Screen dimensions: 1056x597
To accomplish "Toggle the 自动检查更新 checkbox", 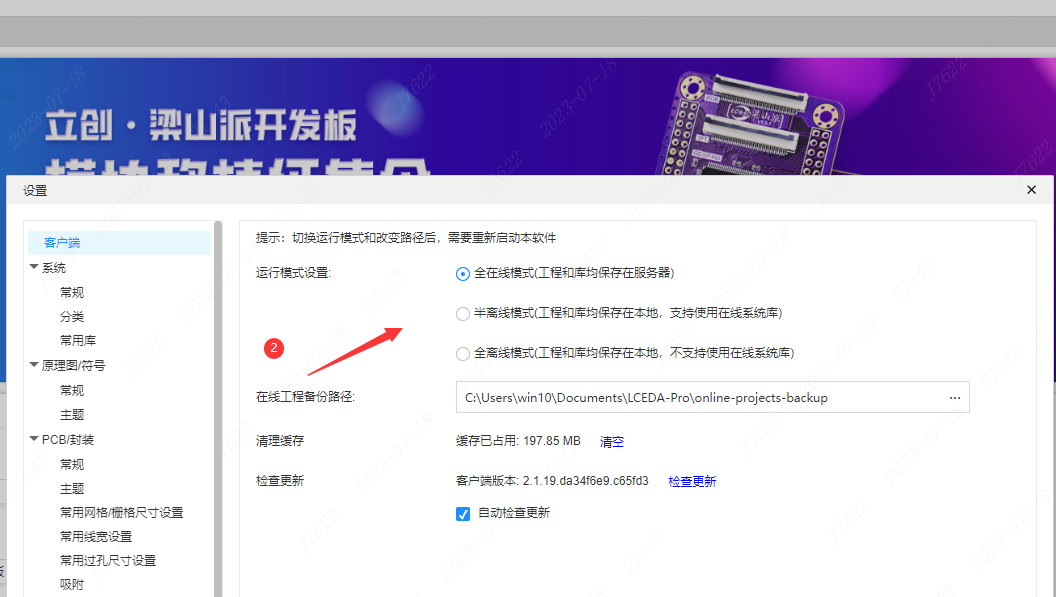I will coord(463,514).
